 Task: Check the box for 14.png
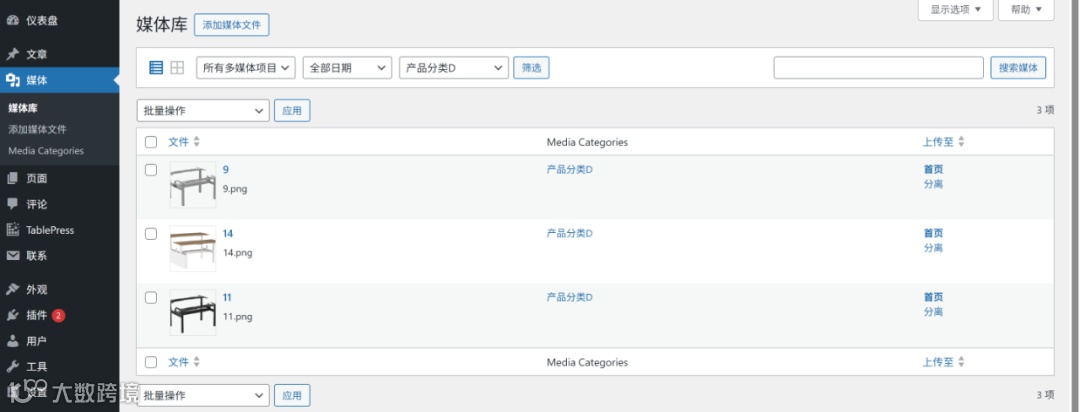pos(151,234)
